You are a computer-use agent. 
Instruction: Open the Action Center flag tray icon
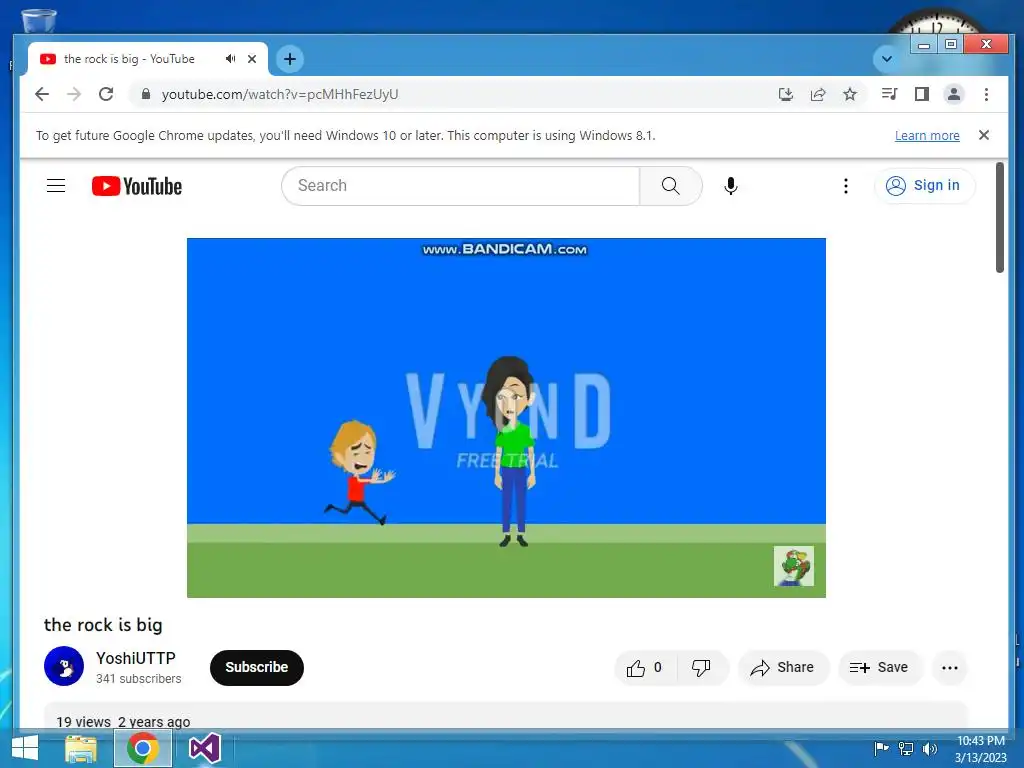pos(881,748)
